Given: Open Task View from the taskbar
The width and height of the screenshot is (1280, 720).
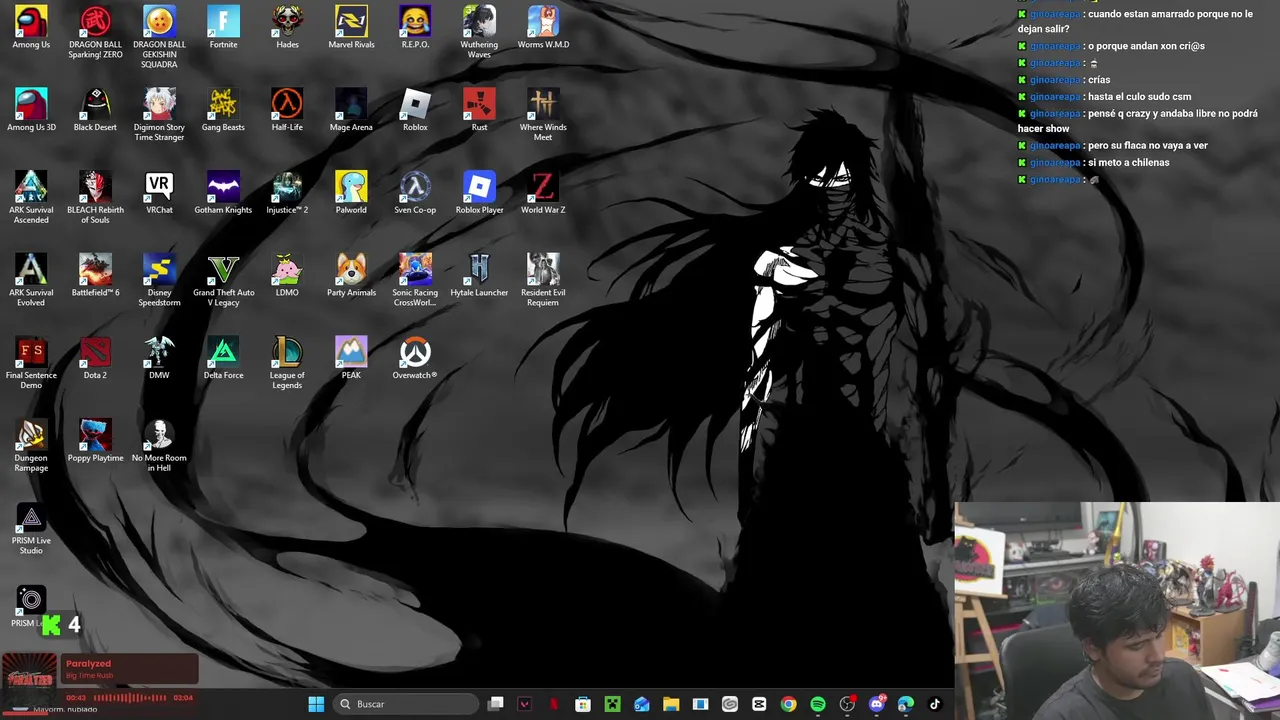Looking at the screenshot, I should coord(495,704).
